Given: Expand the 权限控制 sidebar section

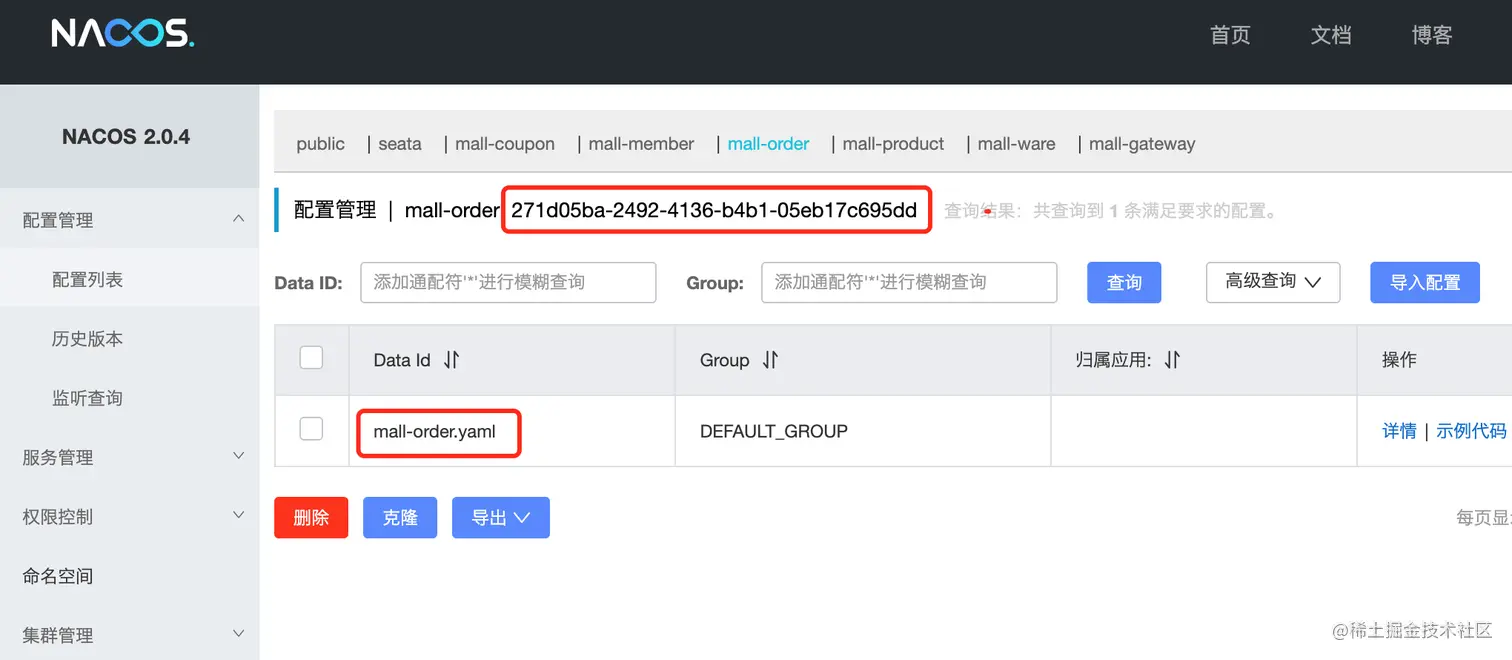Looking at the screenshot, I should (x=238, y=515).
